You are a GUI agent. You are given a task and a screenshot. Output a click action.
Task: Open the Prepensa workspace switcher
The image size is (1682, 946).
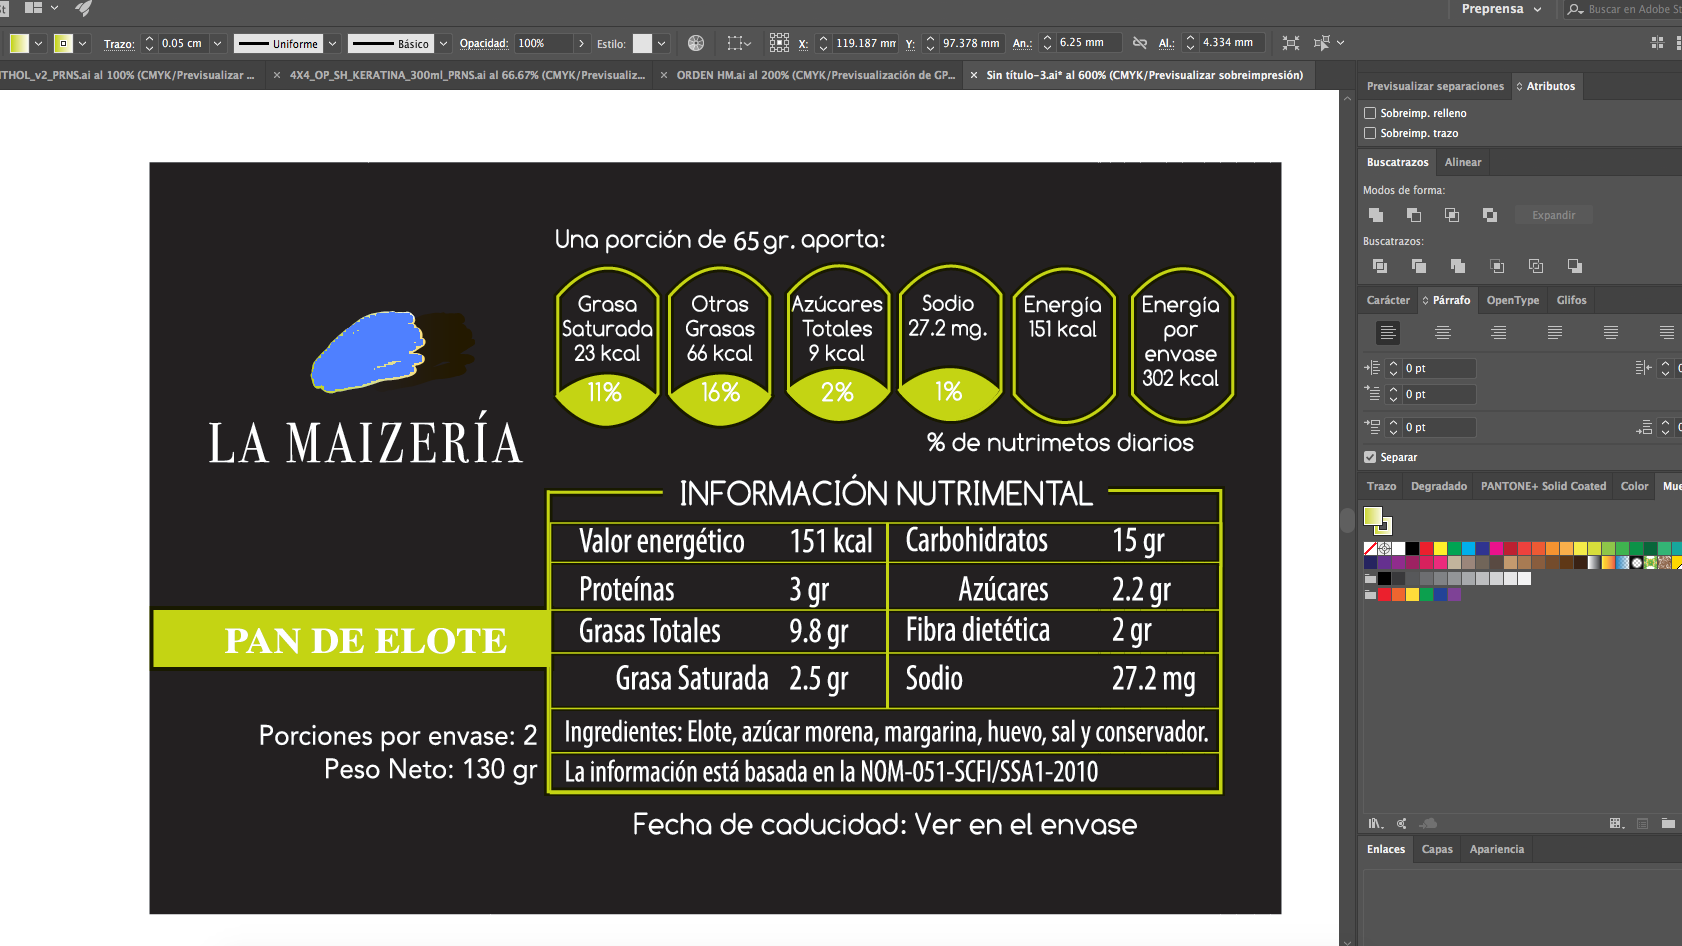[x=1501, y=9]
